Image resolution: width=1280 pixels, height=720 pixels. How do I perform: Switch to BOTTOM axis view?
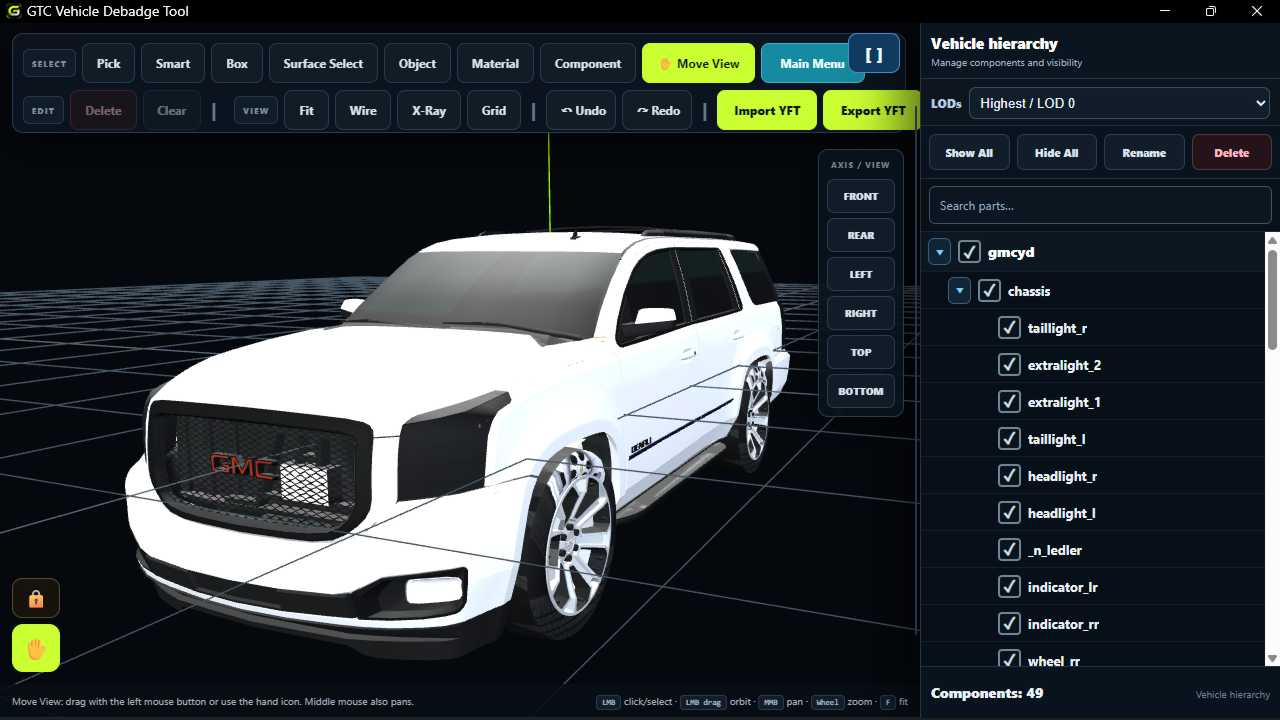860,391
